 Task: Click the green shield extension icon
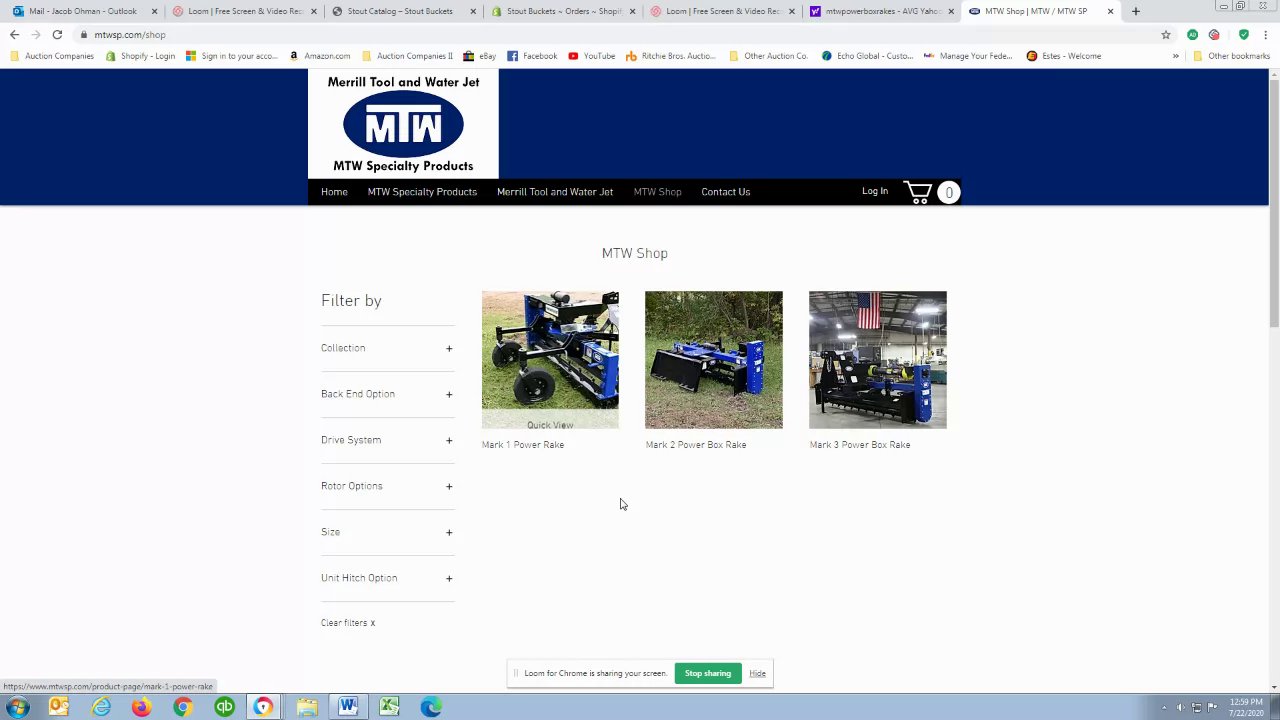click(x=1243, y=35)
